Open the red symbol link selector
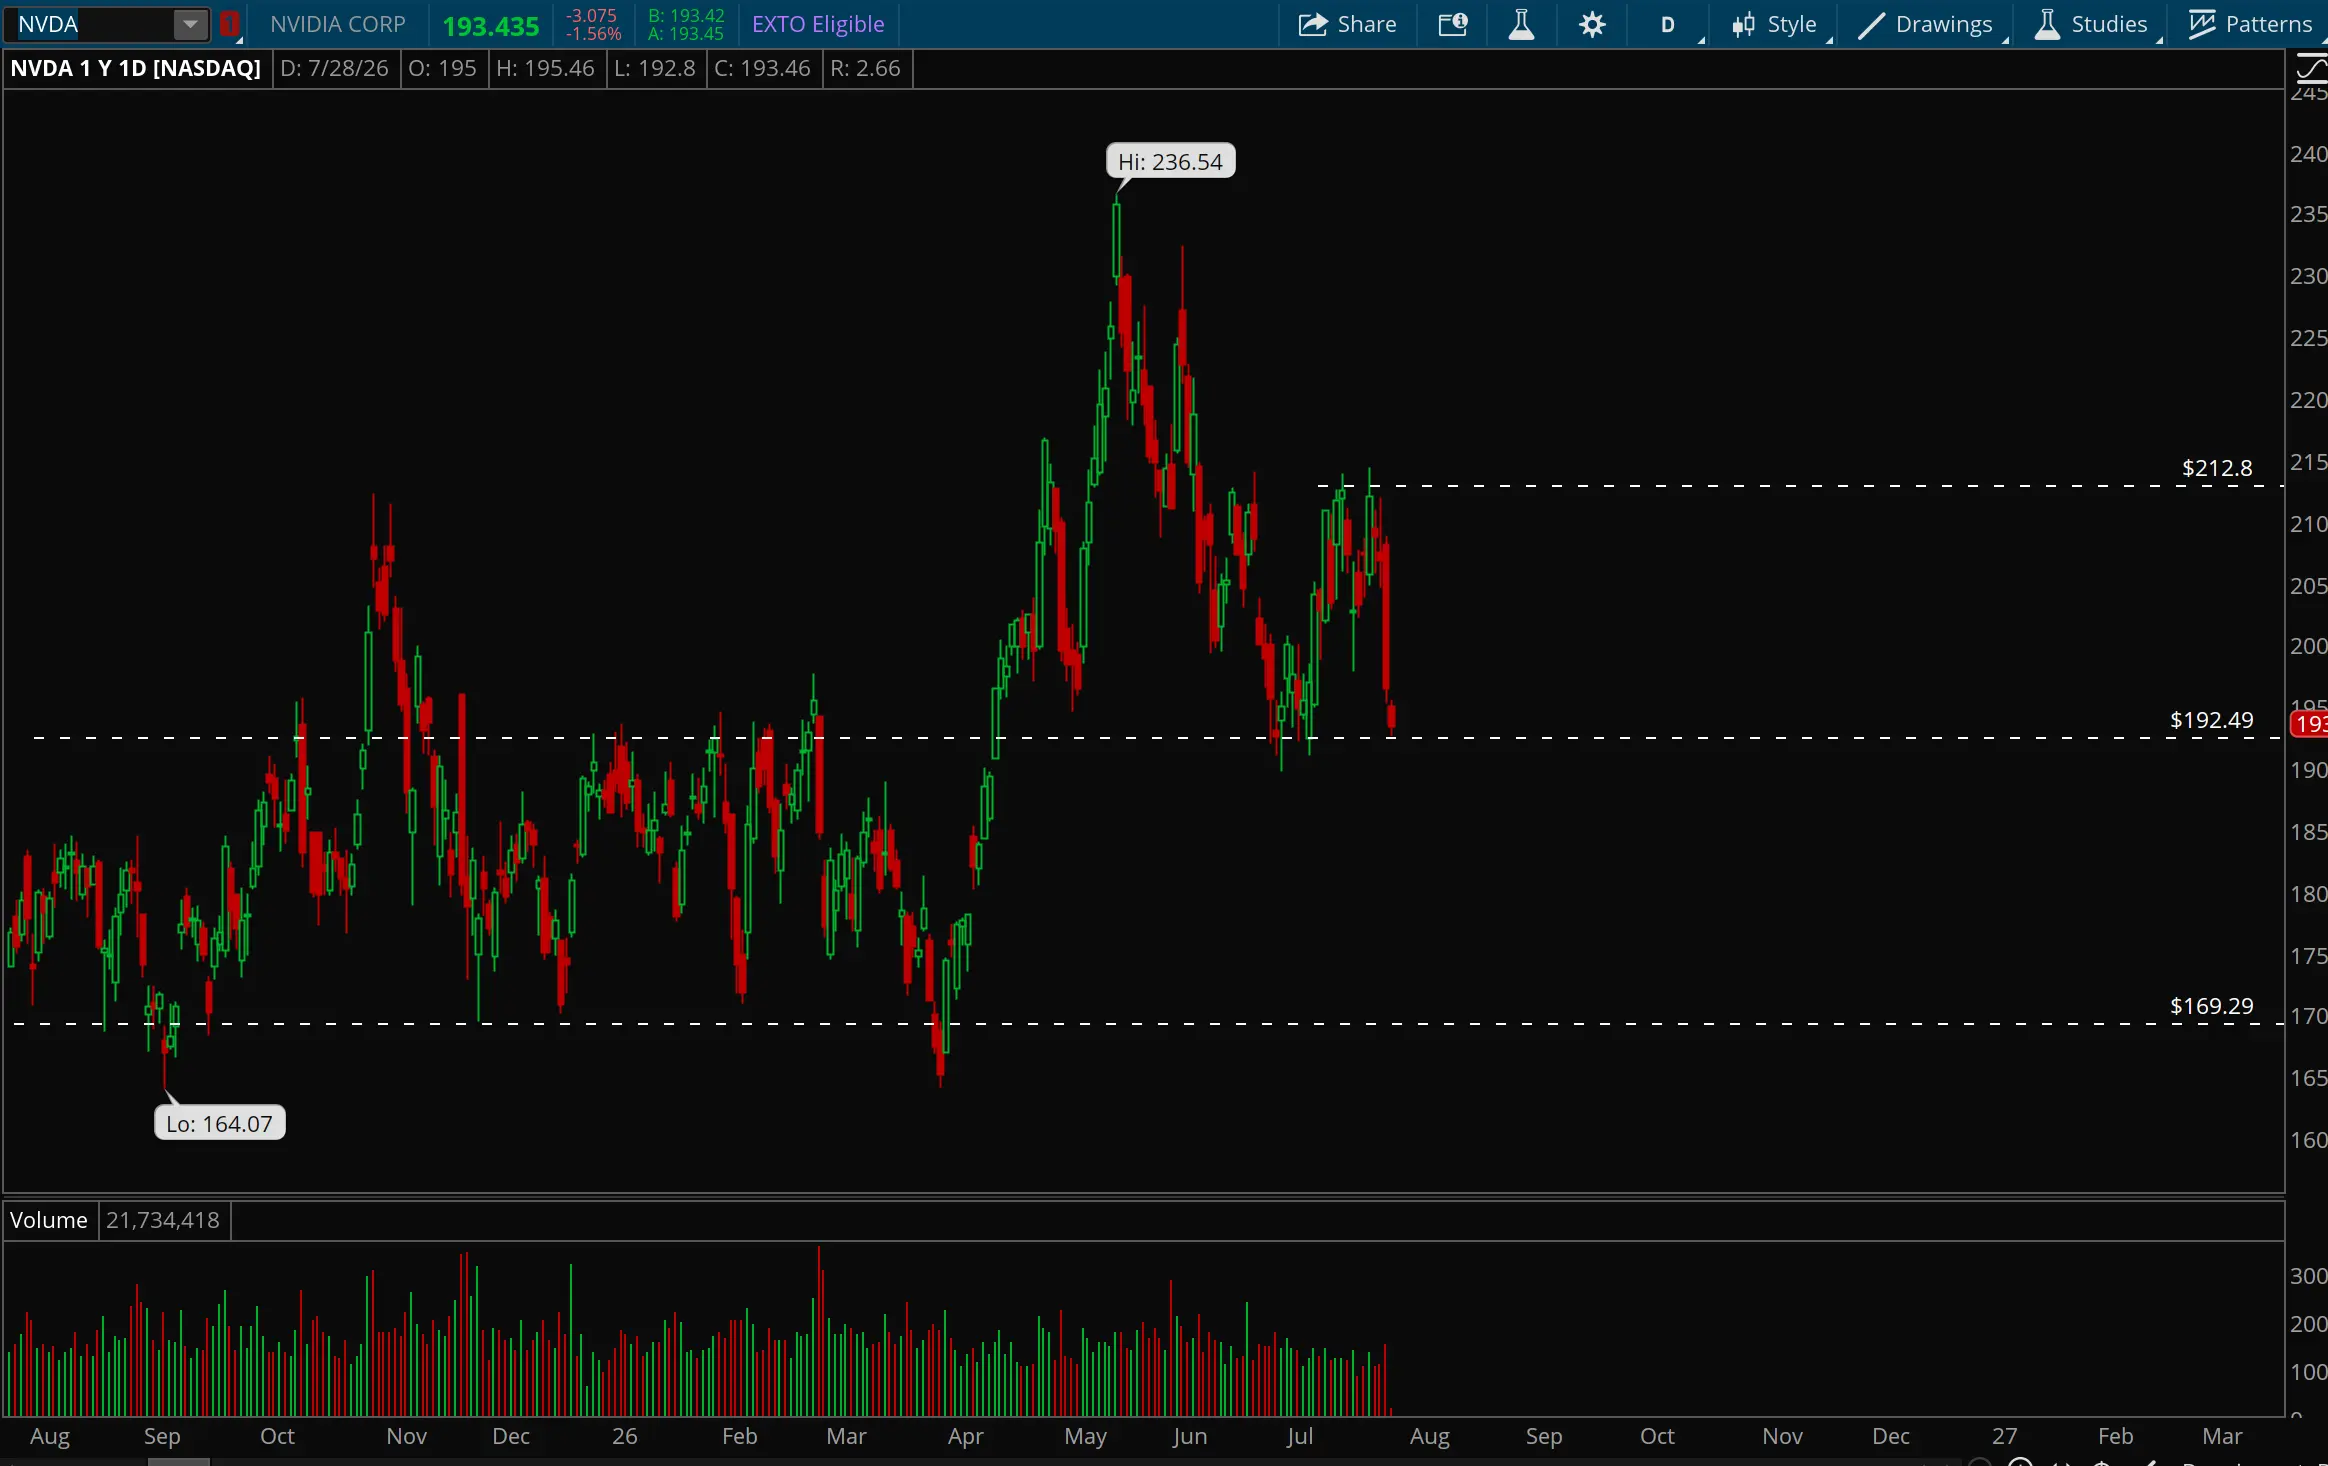The width and height of the screenshot is (2328, 1466). click(x=230, y=24)
